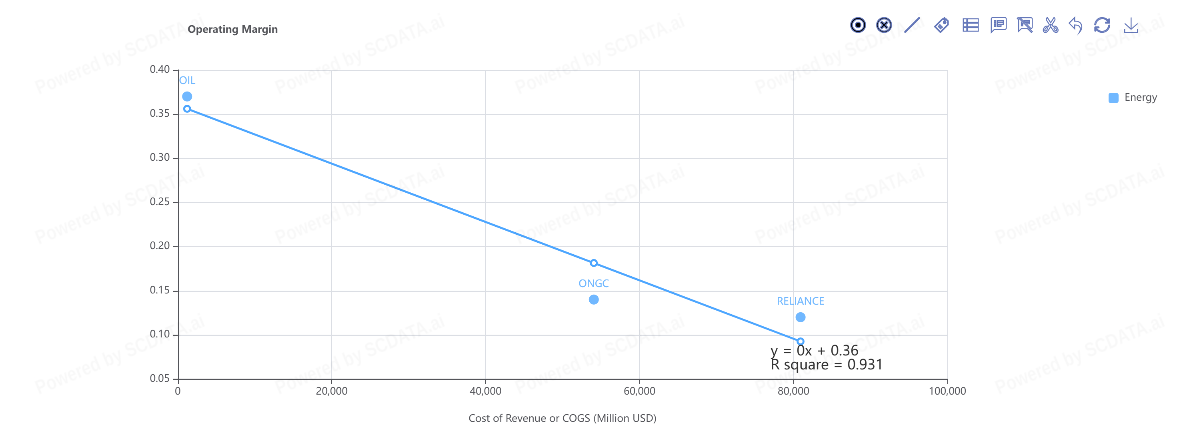Screen dimensions: 1185x439
Task: Select the diagonal line toolbar icon
Action: pos(912,25)
